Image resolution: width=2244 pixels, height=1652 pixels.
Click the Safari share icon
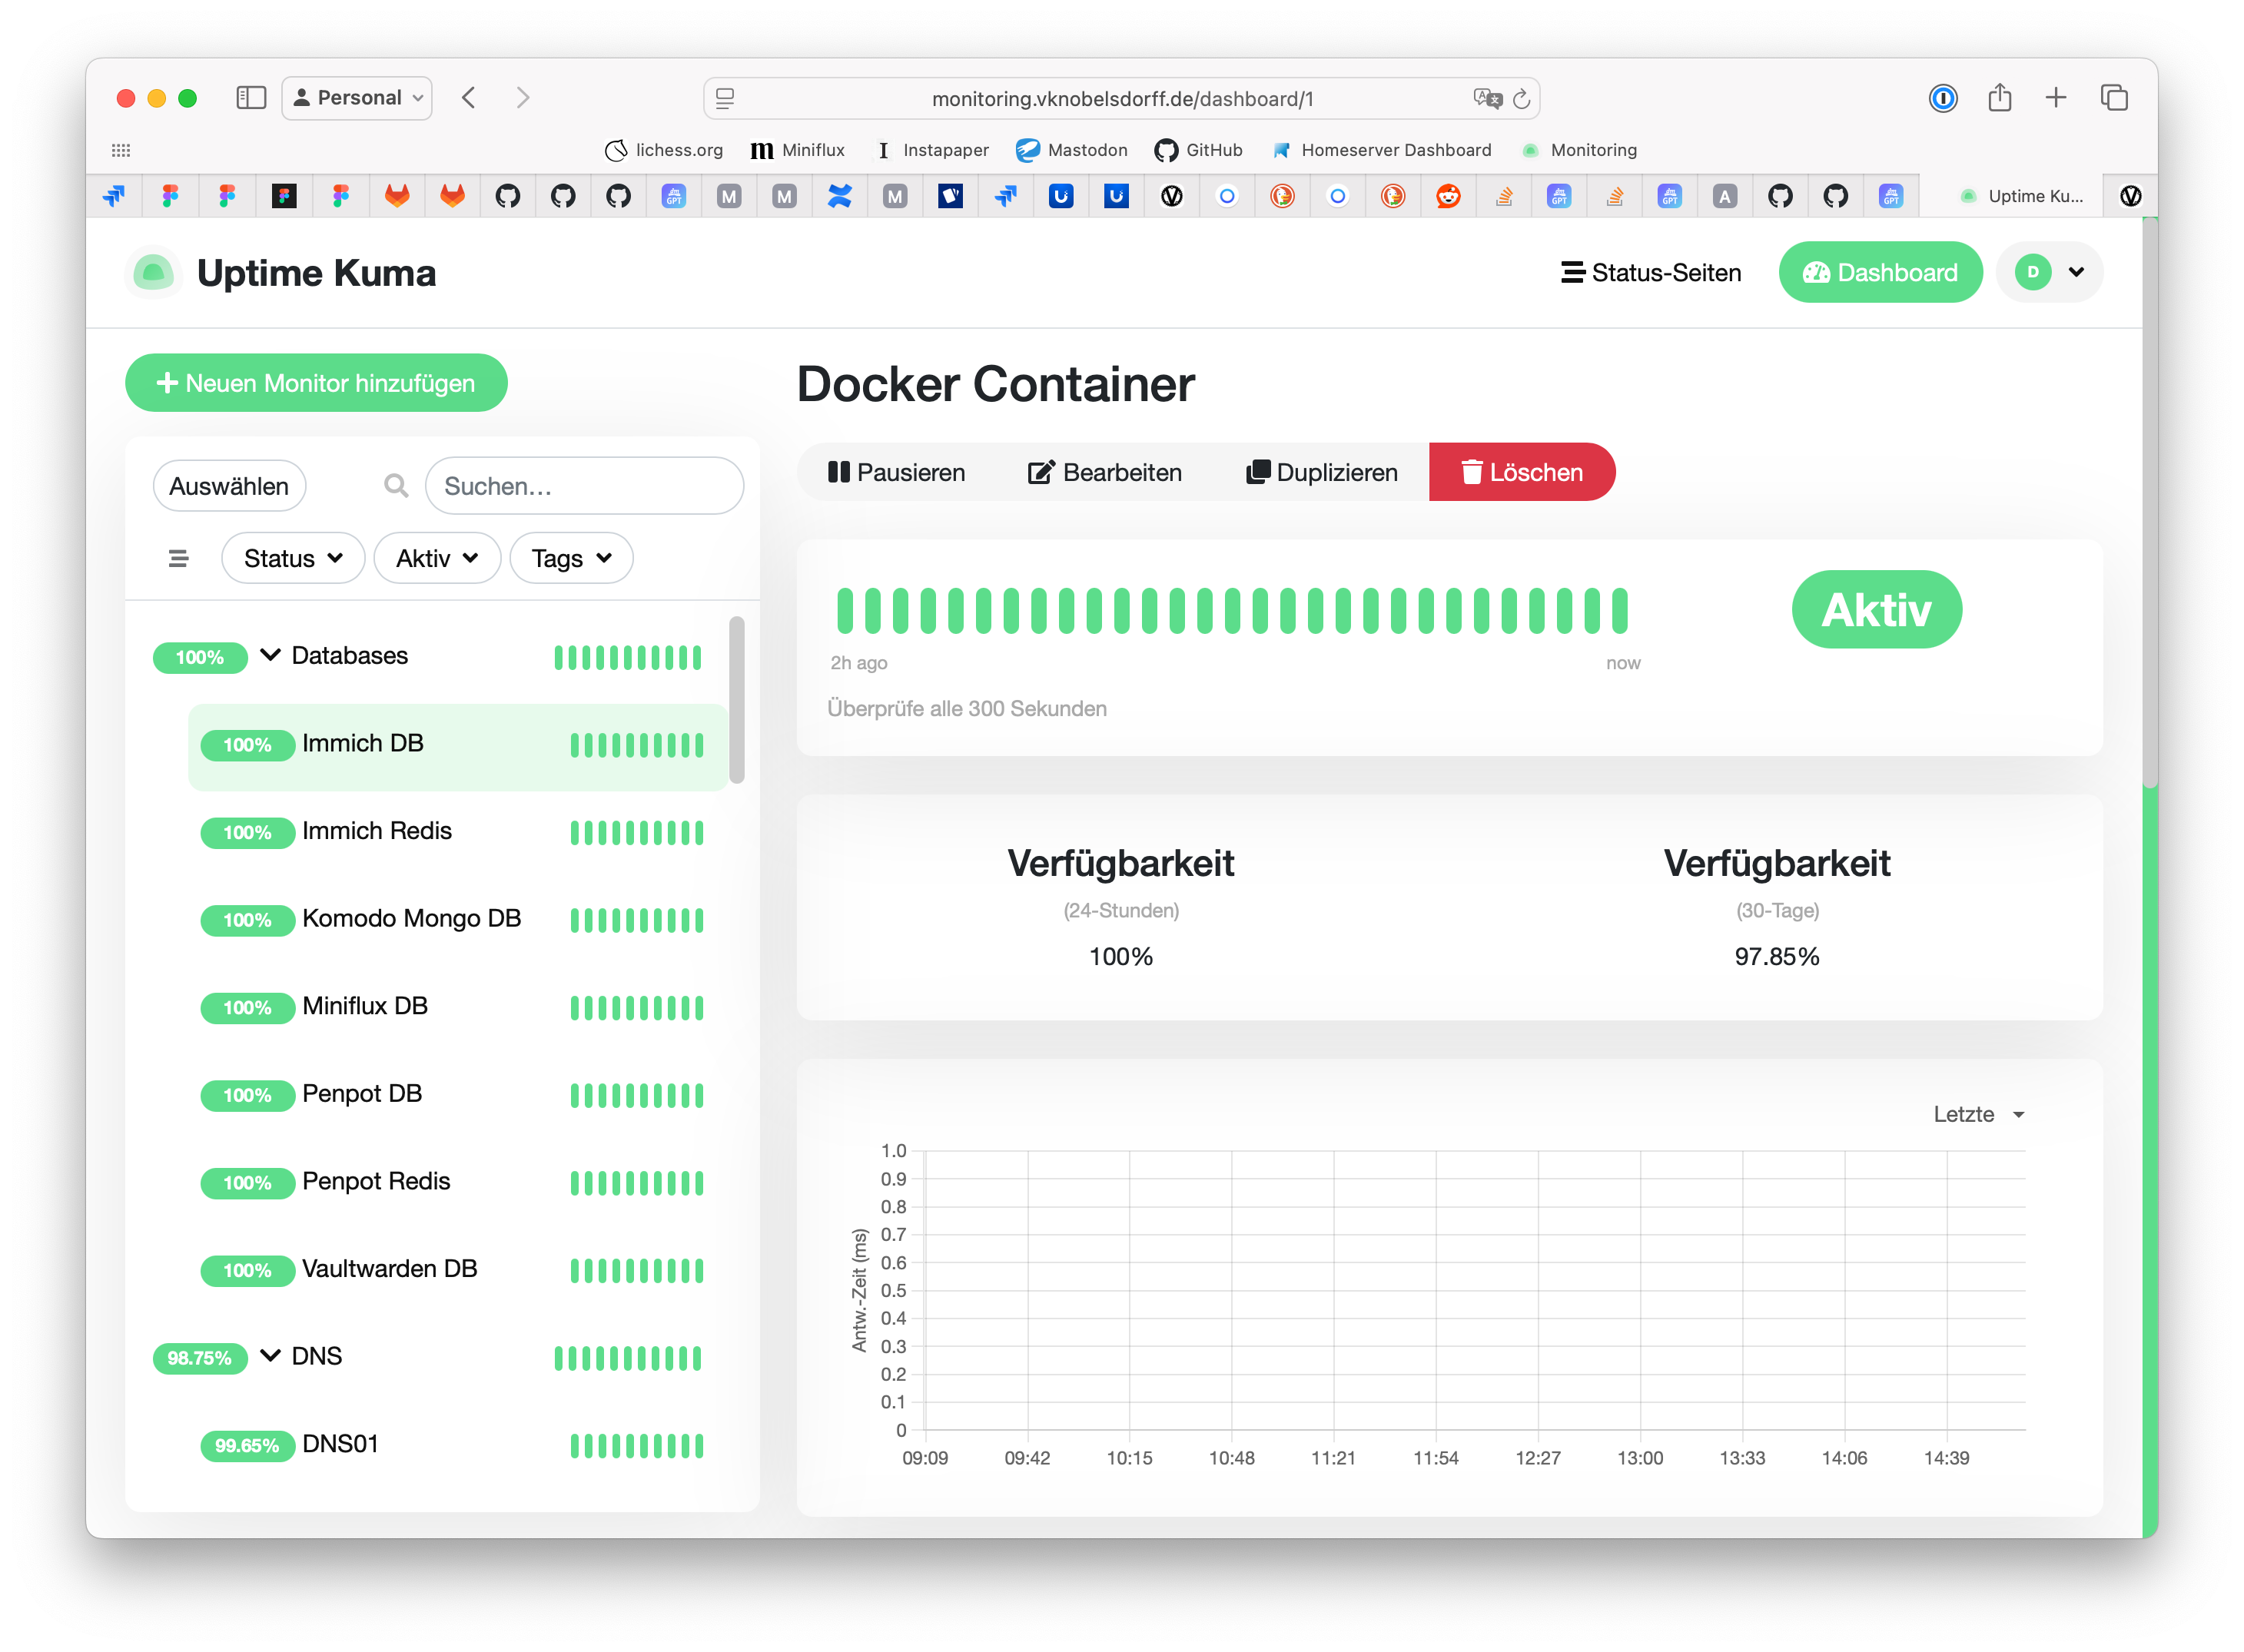click(x=1999, y=98)
